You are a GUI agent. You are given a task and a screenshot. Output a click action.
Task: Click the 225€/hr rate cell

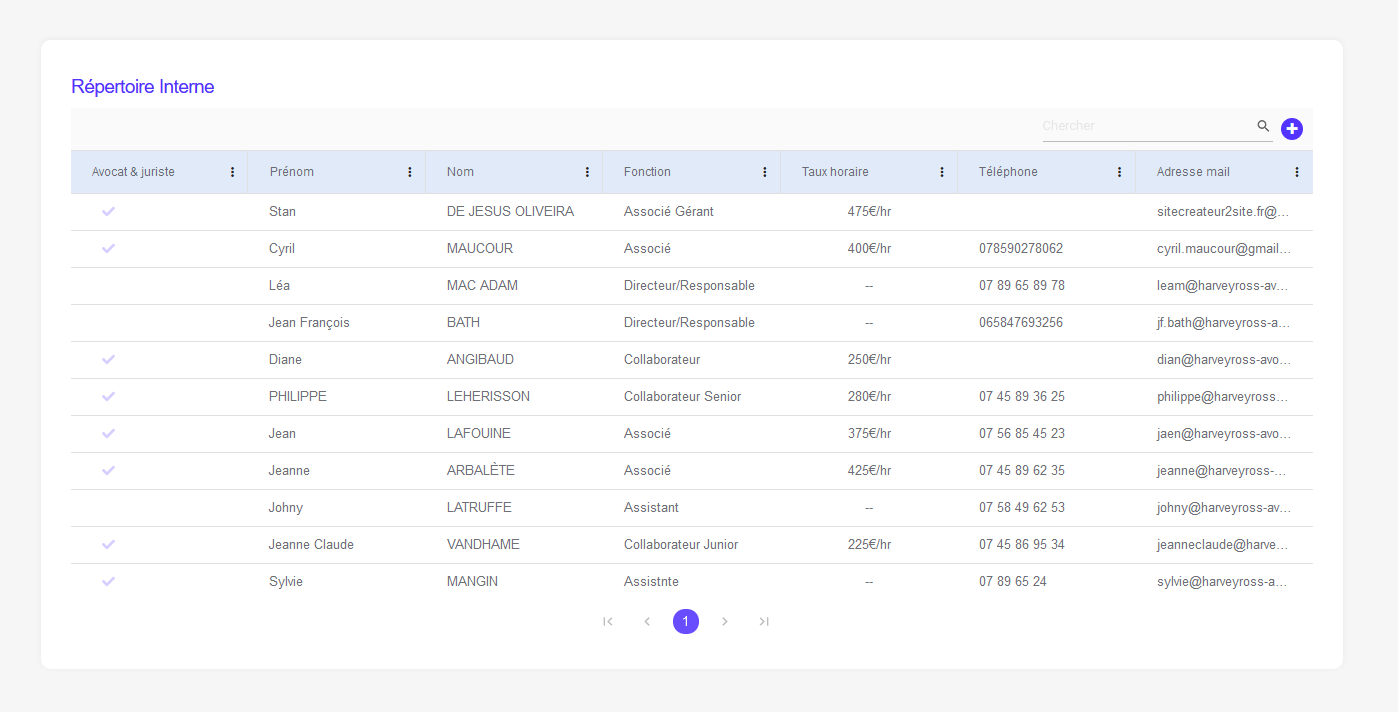click(869, 545)
